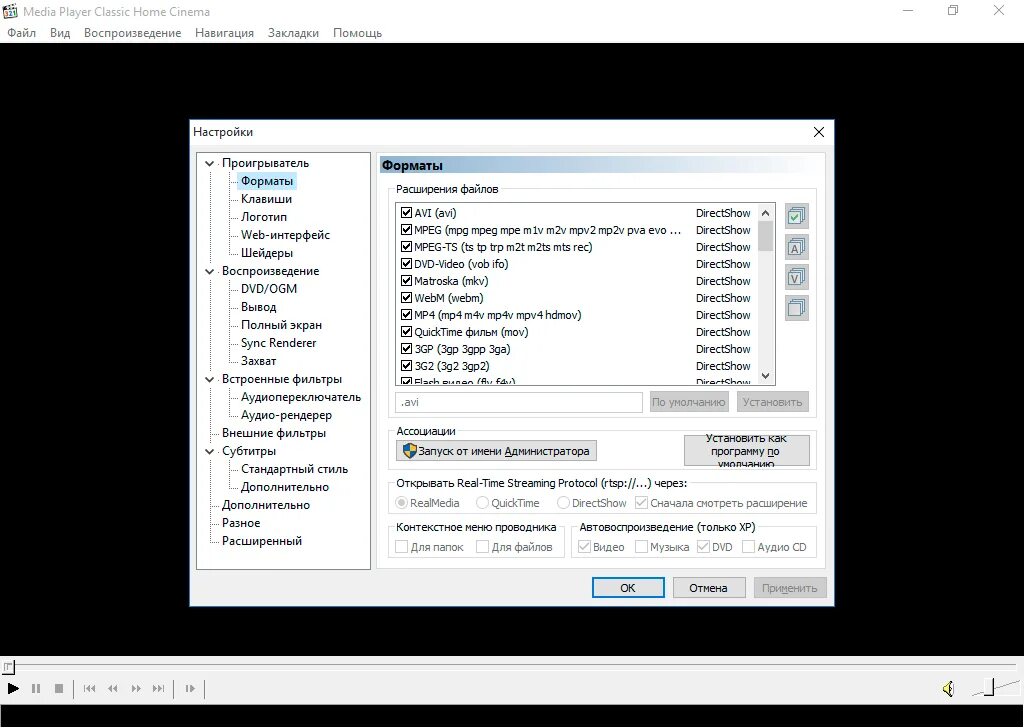The height and width of the screenshot is (728, 1024).
Task: Toggle the MP4 format checkbox
Action: [x=406, y=315]
